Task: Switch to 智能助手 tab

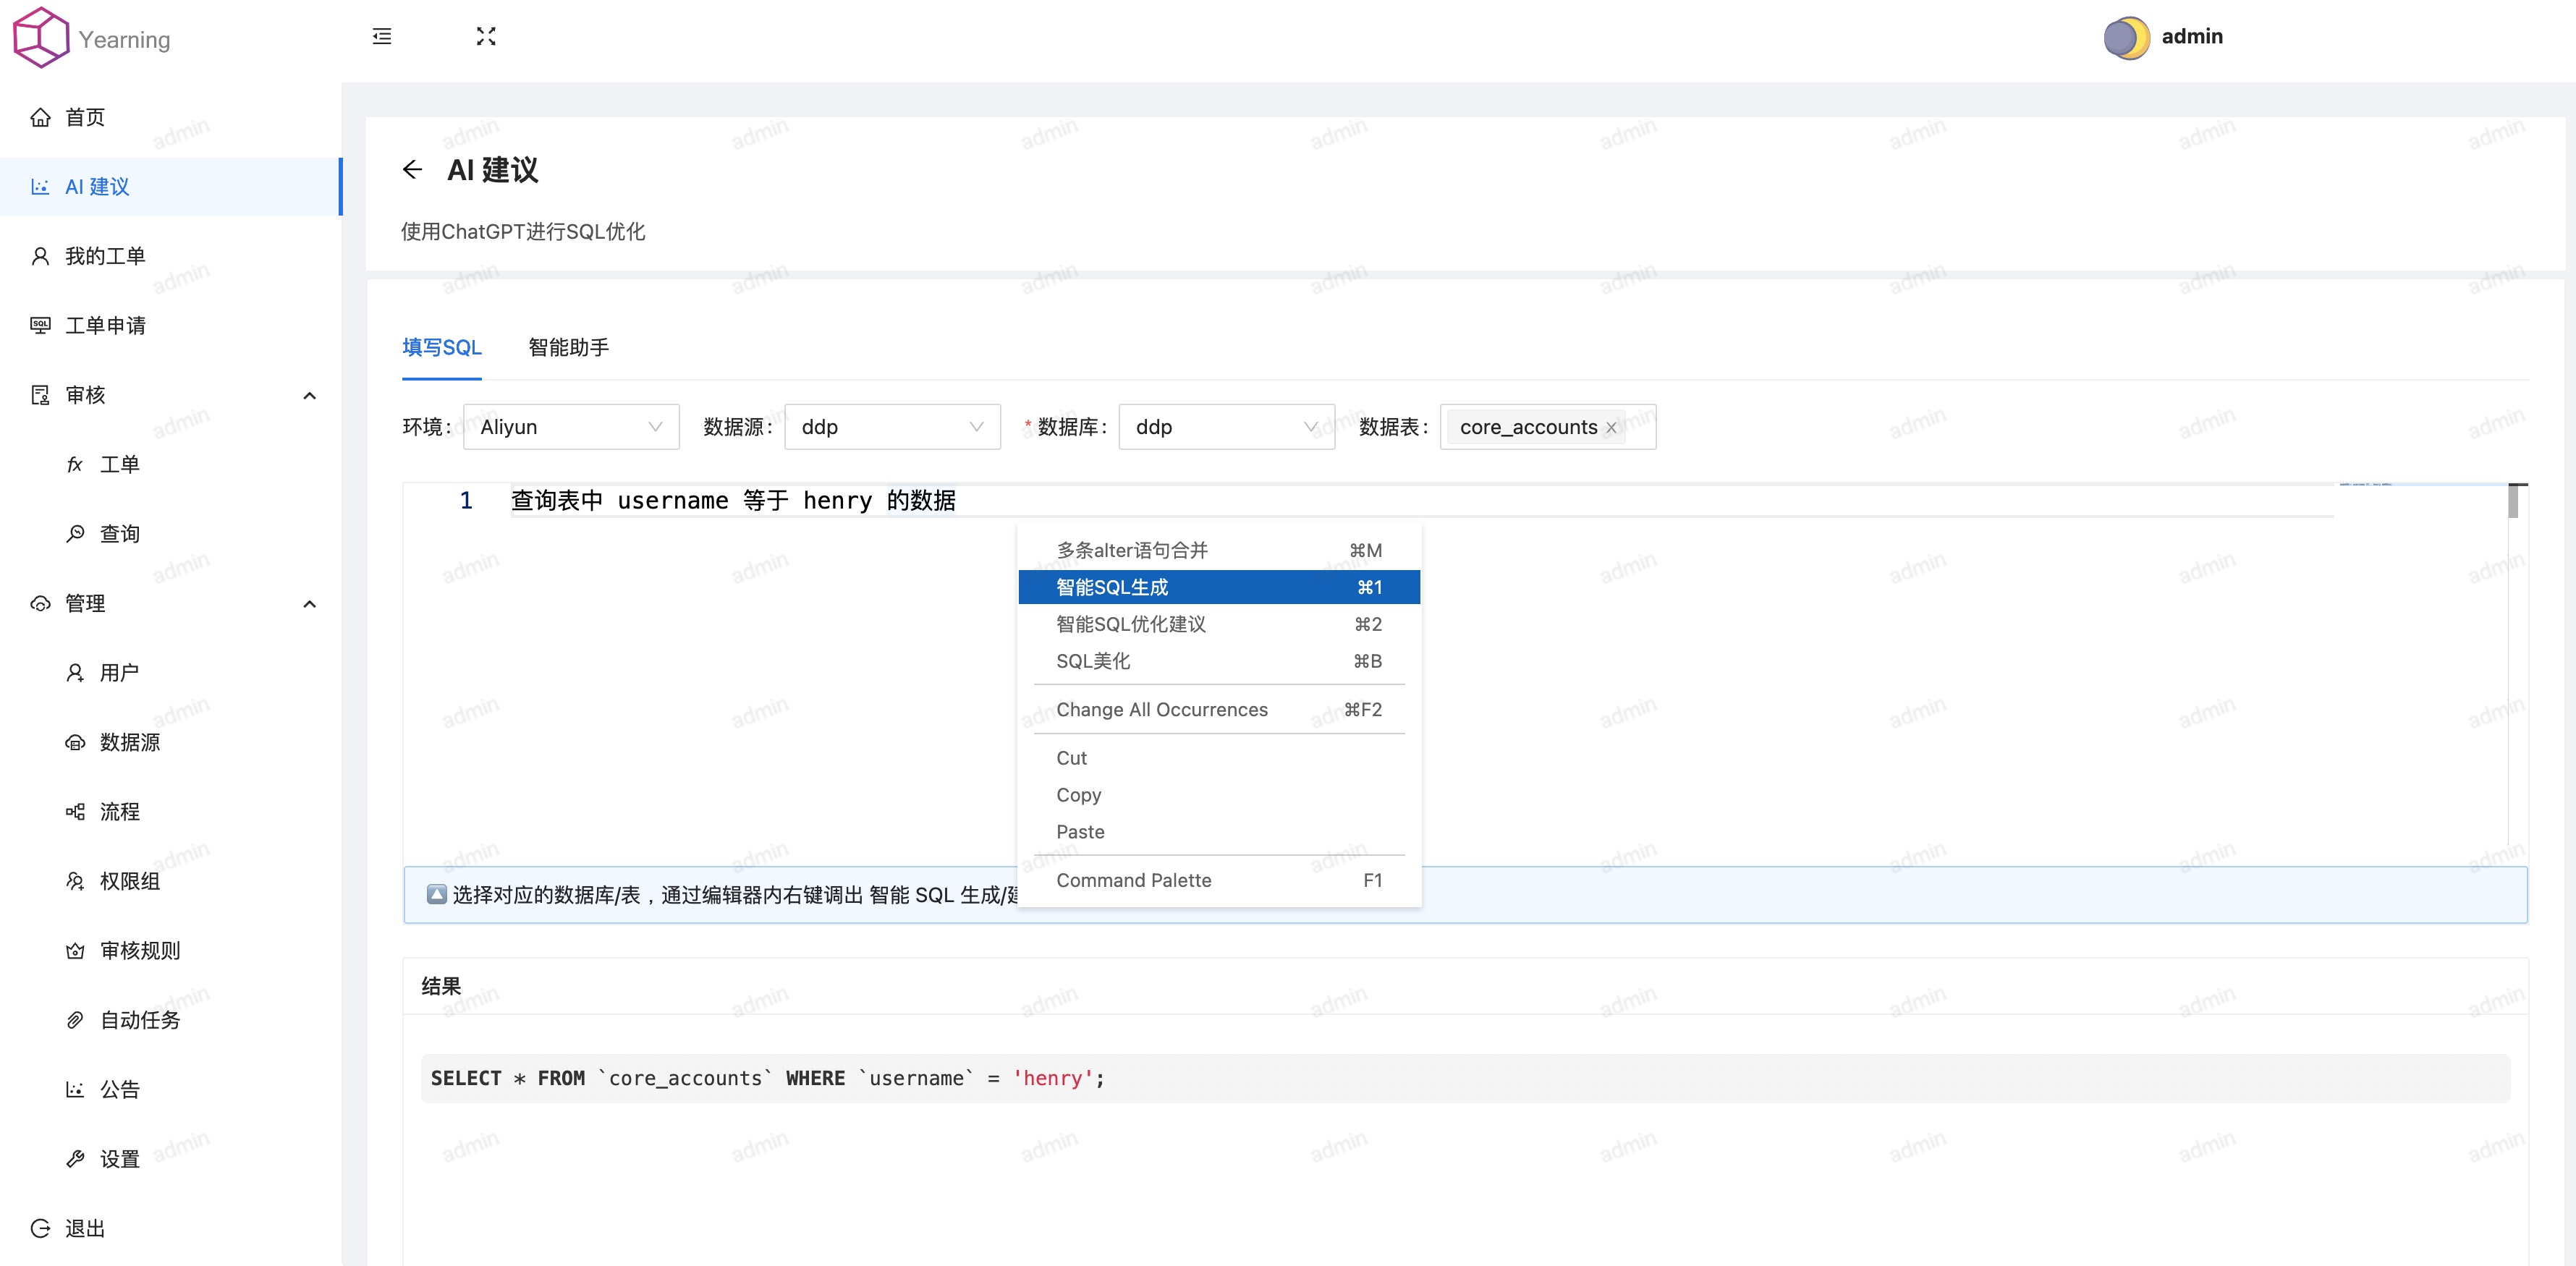Action: 572,347
